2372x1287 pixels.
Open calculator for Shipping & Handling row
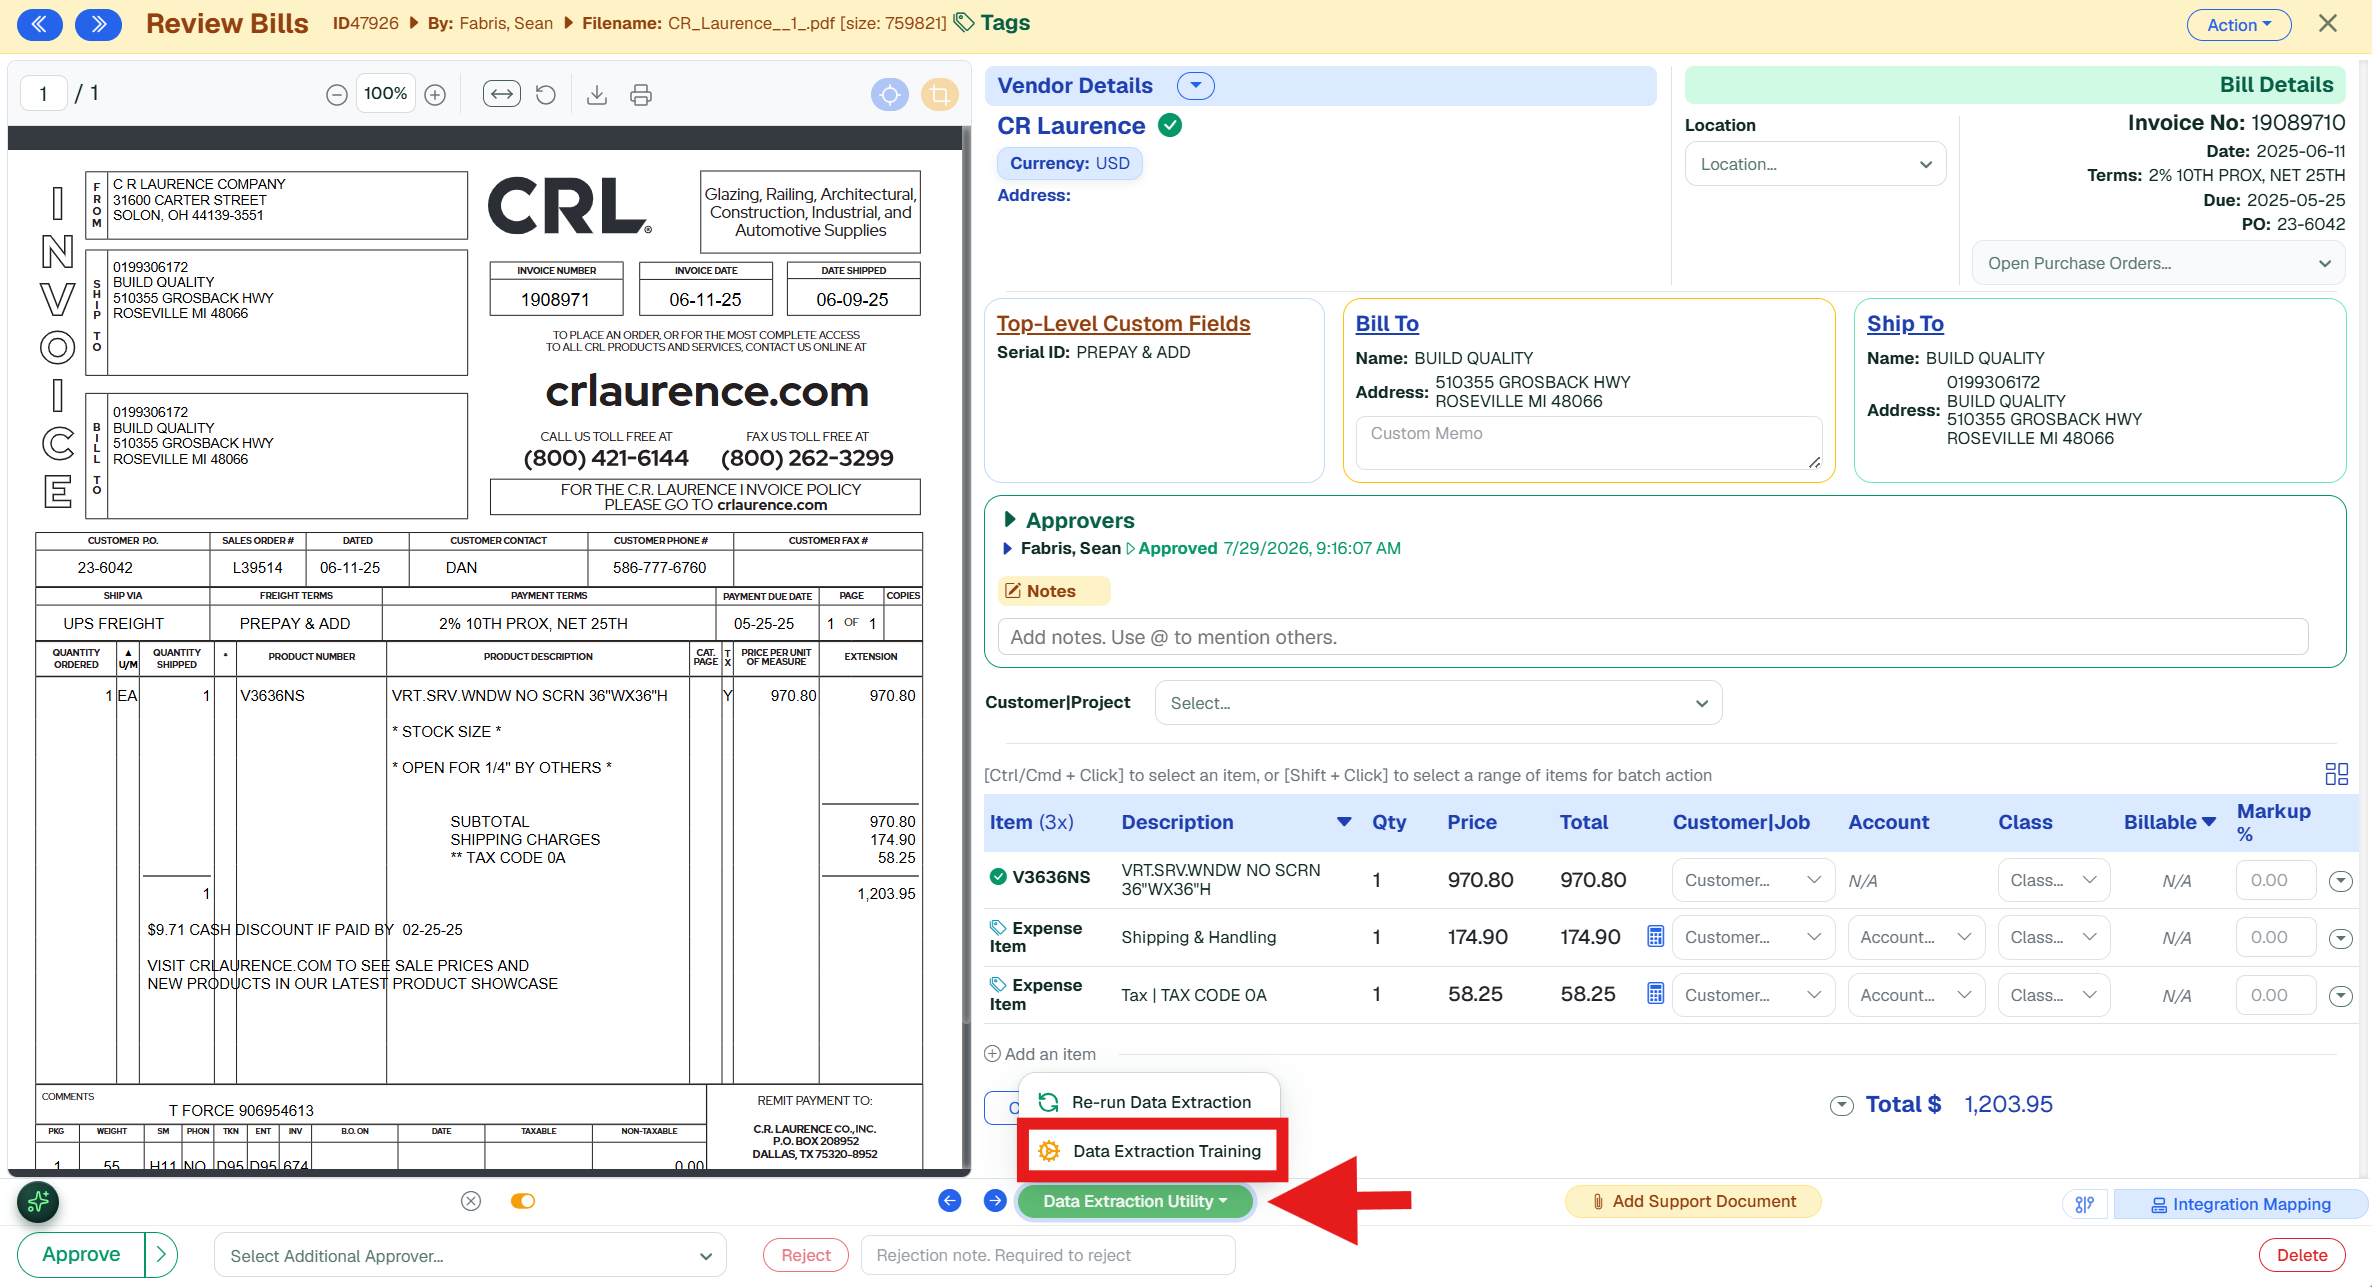click(1655, 937)
